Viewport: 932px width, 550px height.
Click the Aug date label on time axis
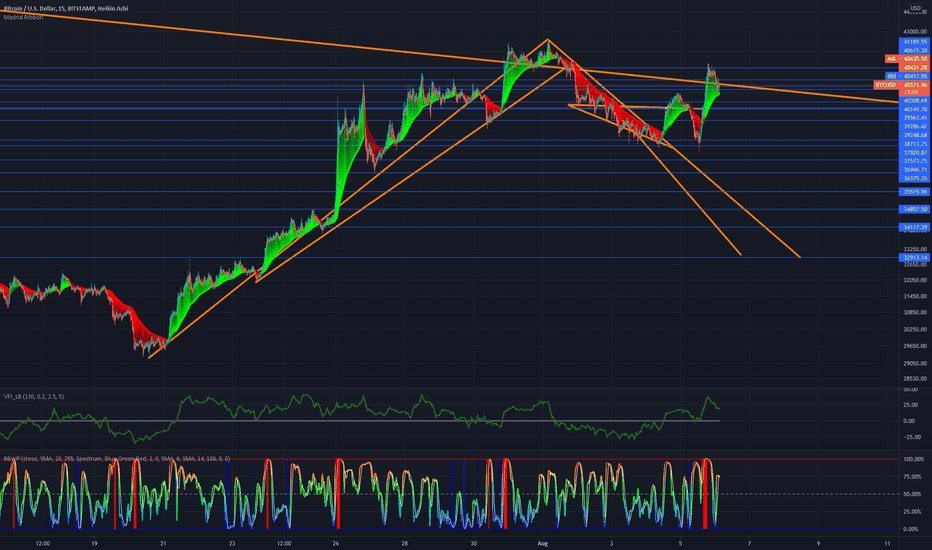[x=542, y=543]
